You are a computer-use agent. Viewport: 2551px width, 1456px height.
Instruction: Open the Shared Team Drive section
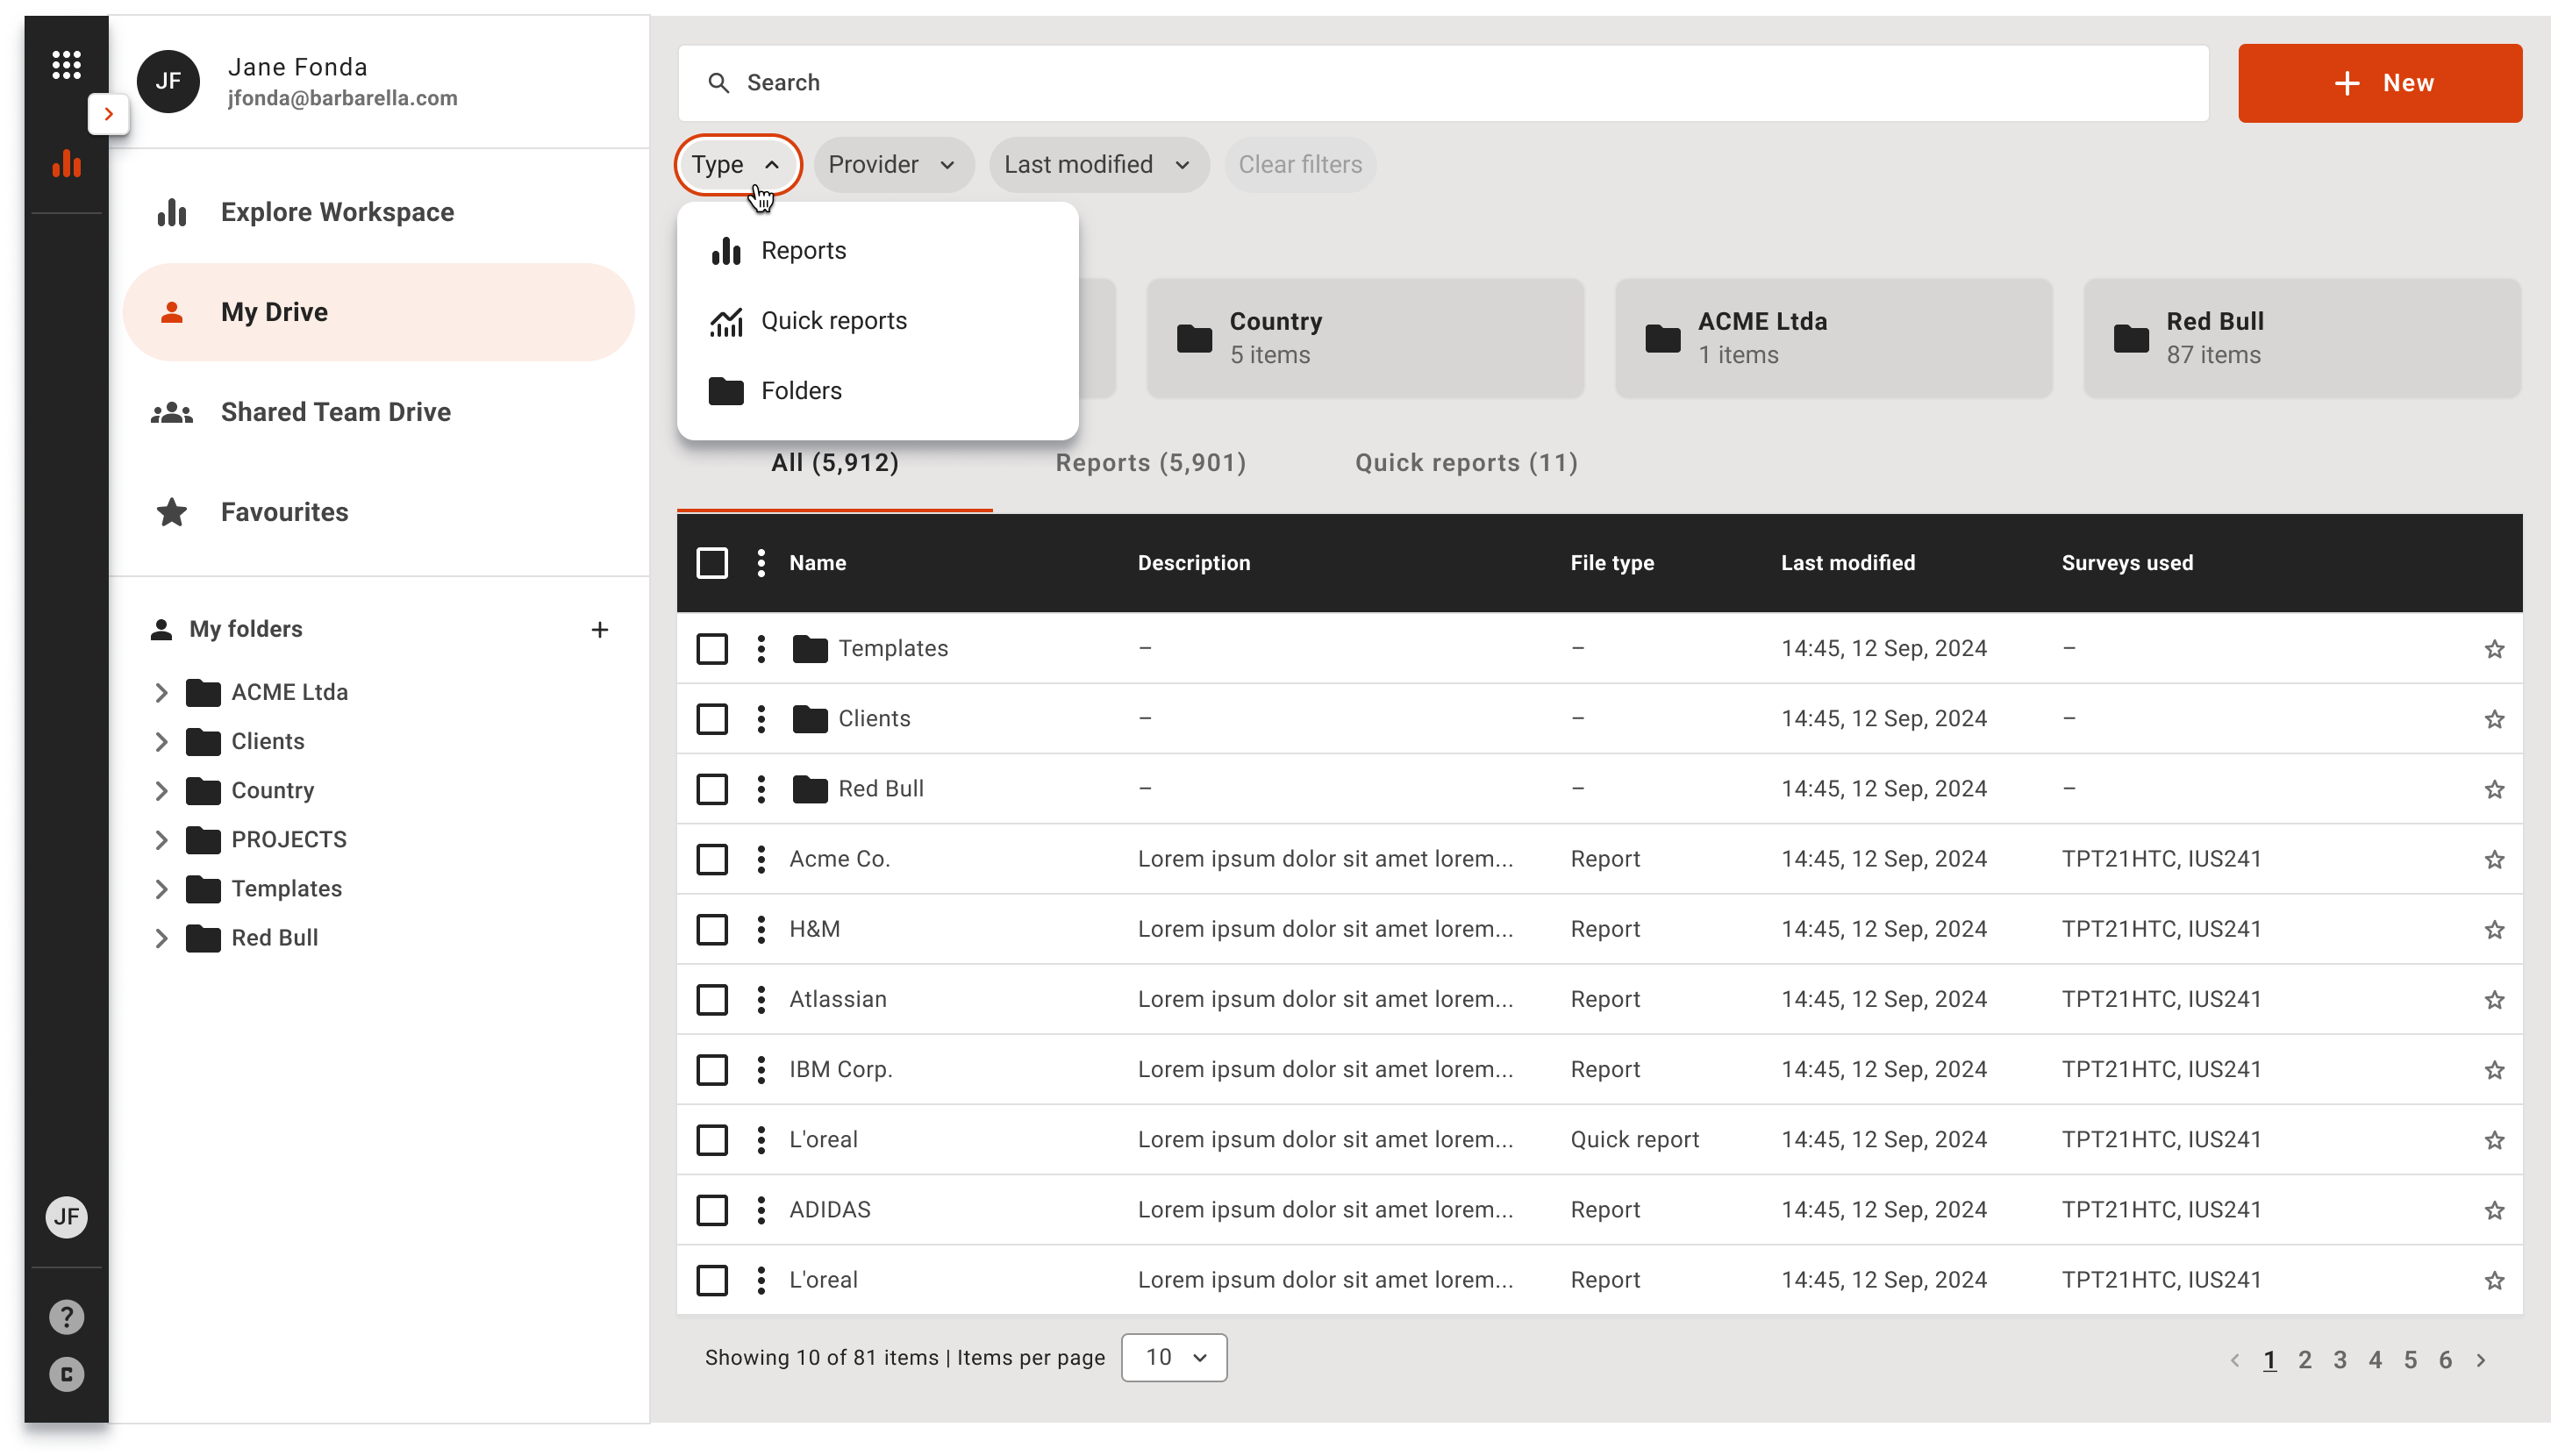pyautogui.click(x=335, y=412)
